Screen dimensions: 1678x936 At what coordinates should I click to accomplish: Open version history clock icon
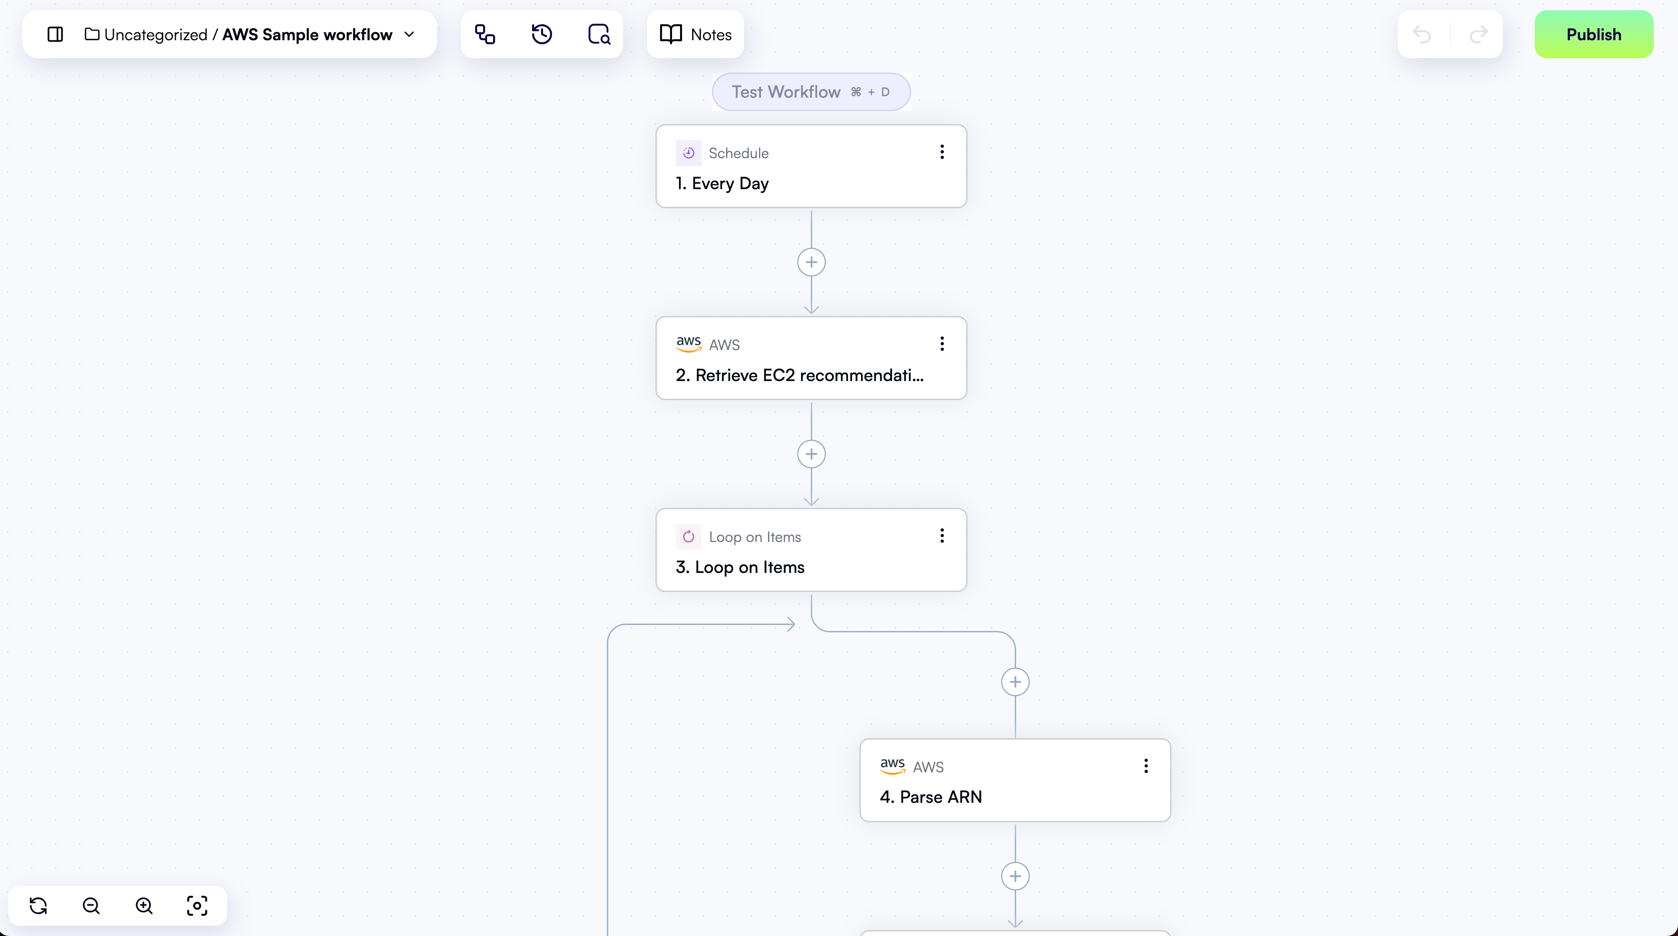[x=542, y=34]
